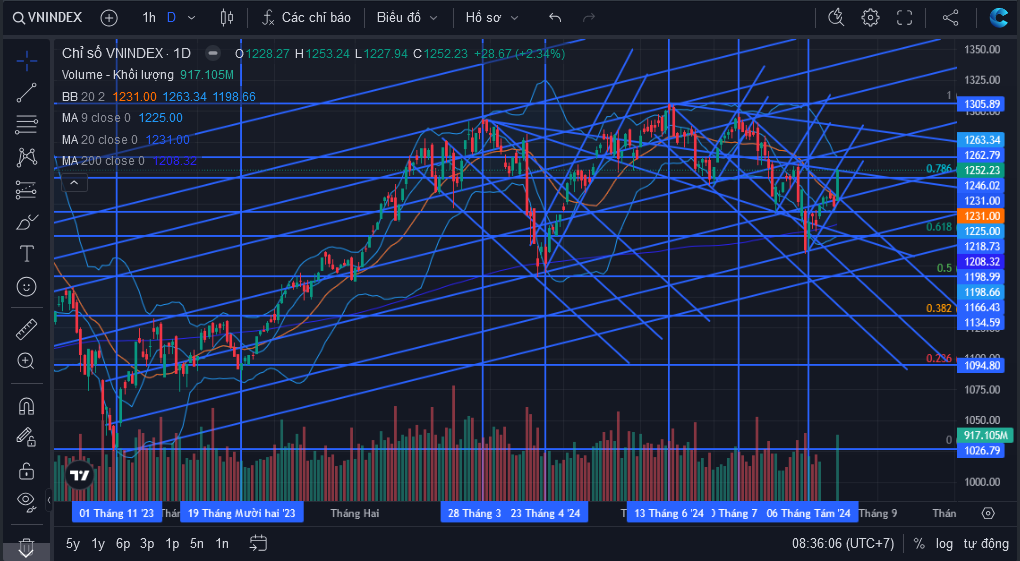
Task: Click the 917.105M volume label
Action: click(x=986, y=435)
